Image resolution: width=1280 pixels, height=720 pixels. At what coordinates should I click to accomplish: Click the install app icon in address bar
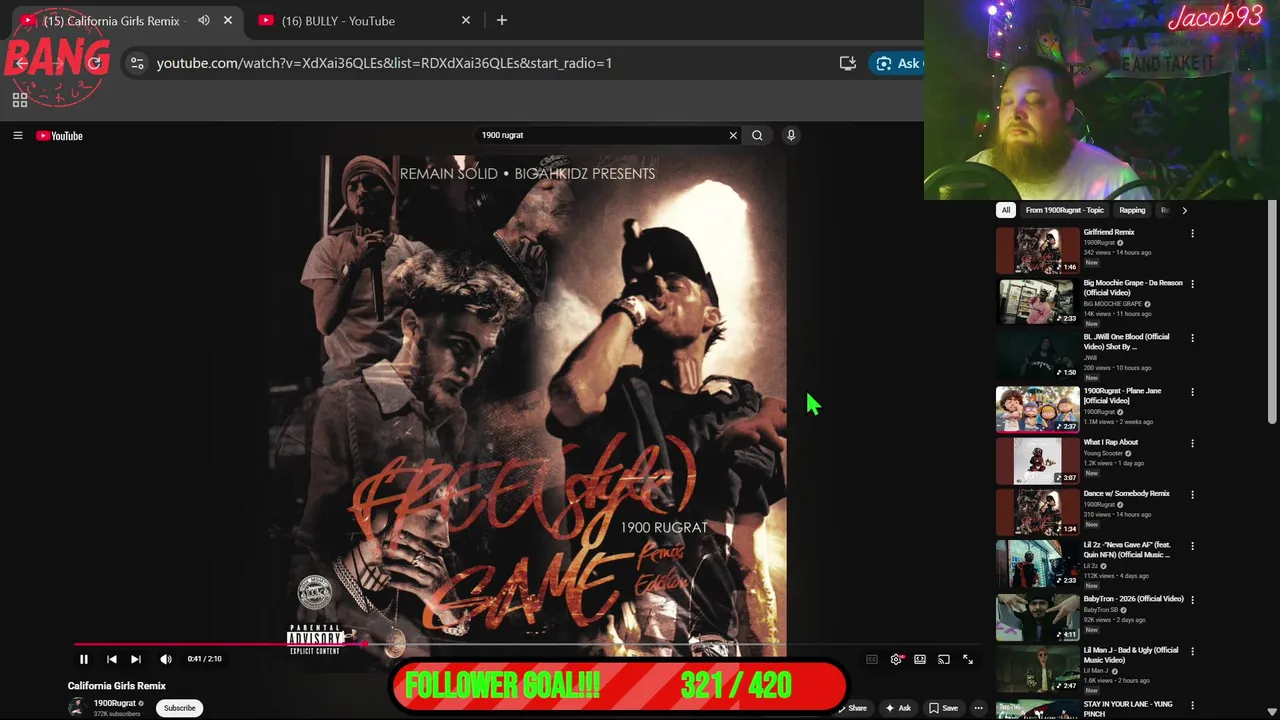click(848, 63)
